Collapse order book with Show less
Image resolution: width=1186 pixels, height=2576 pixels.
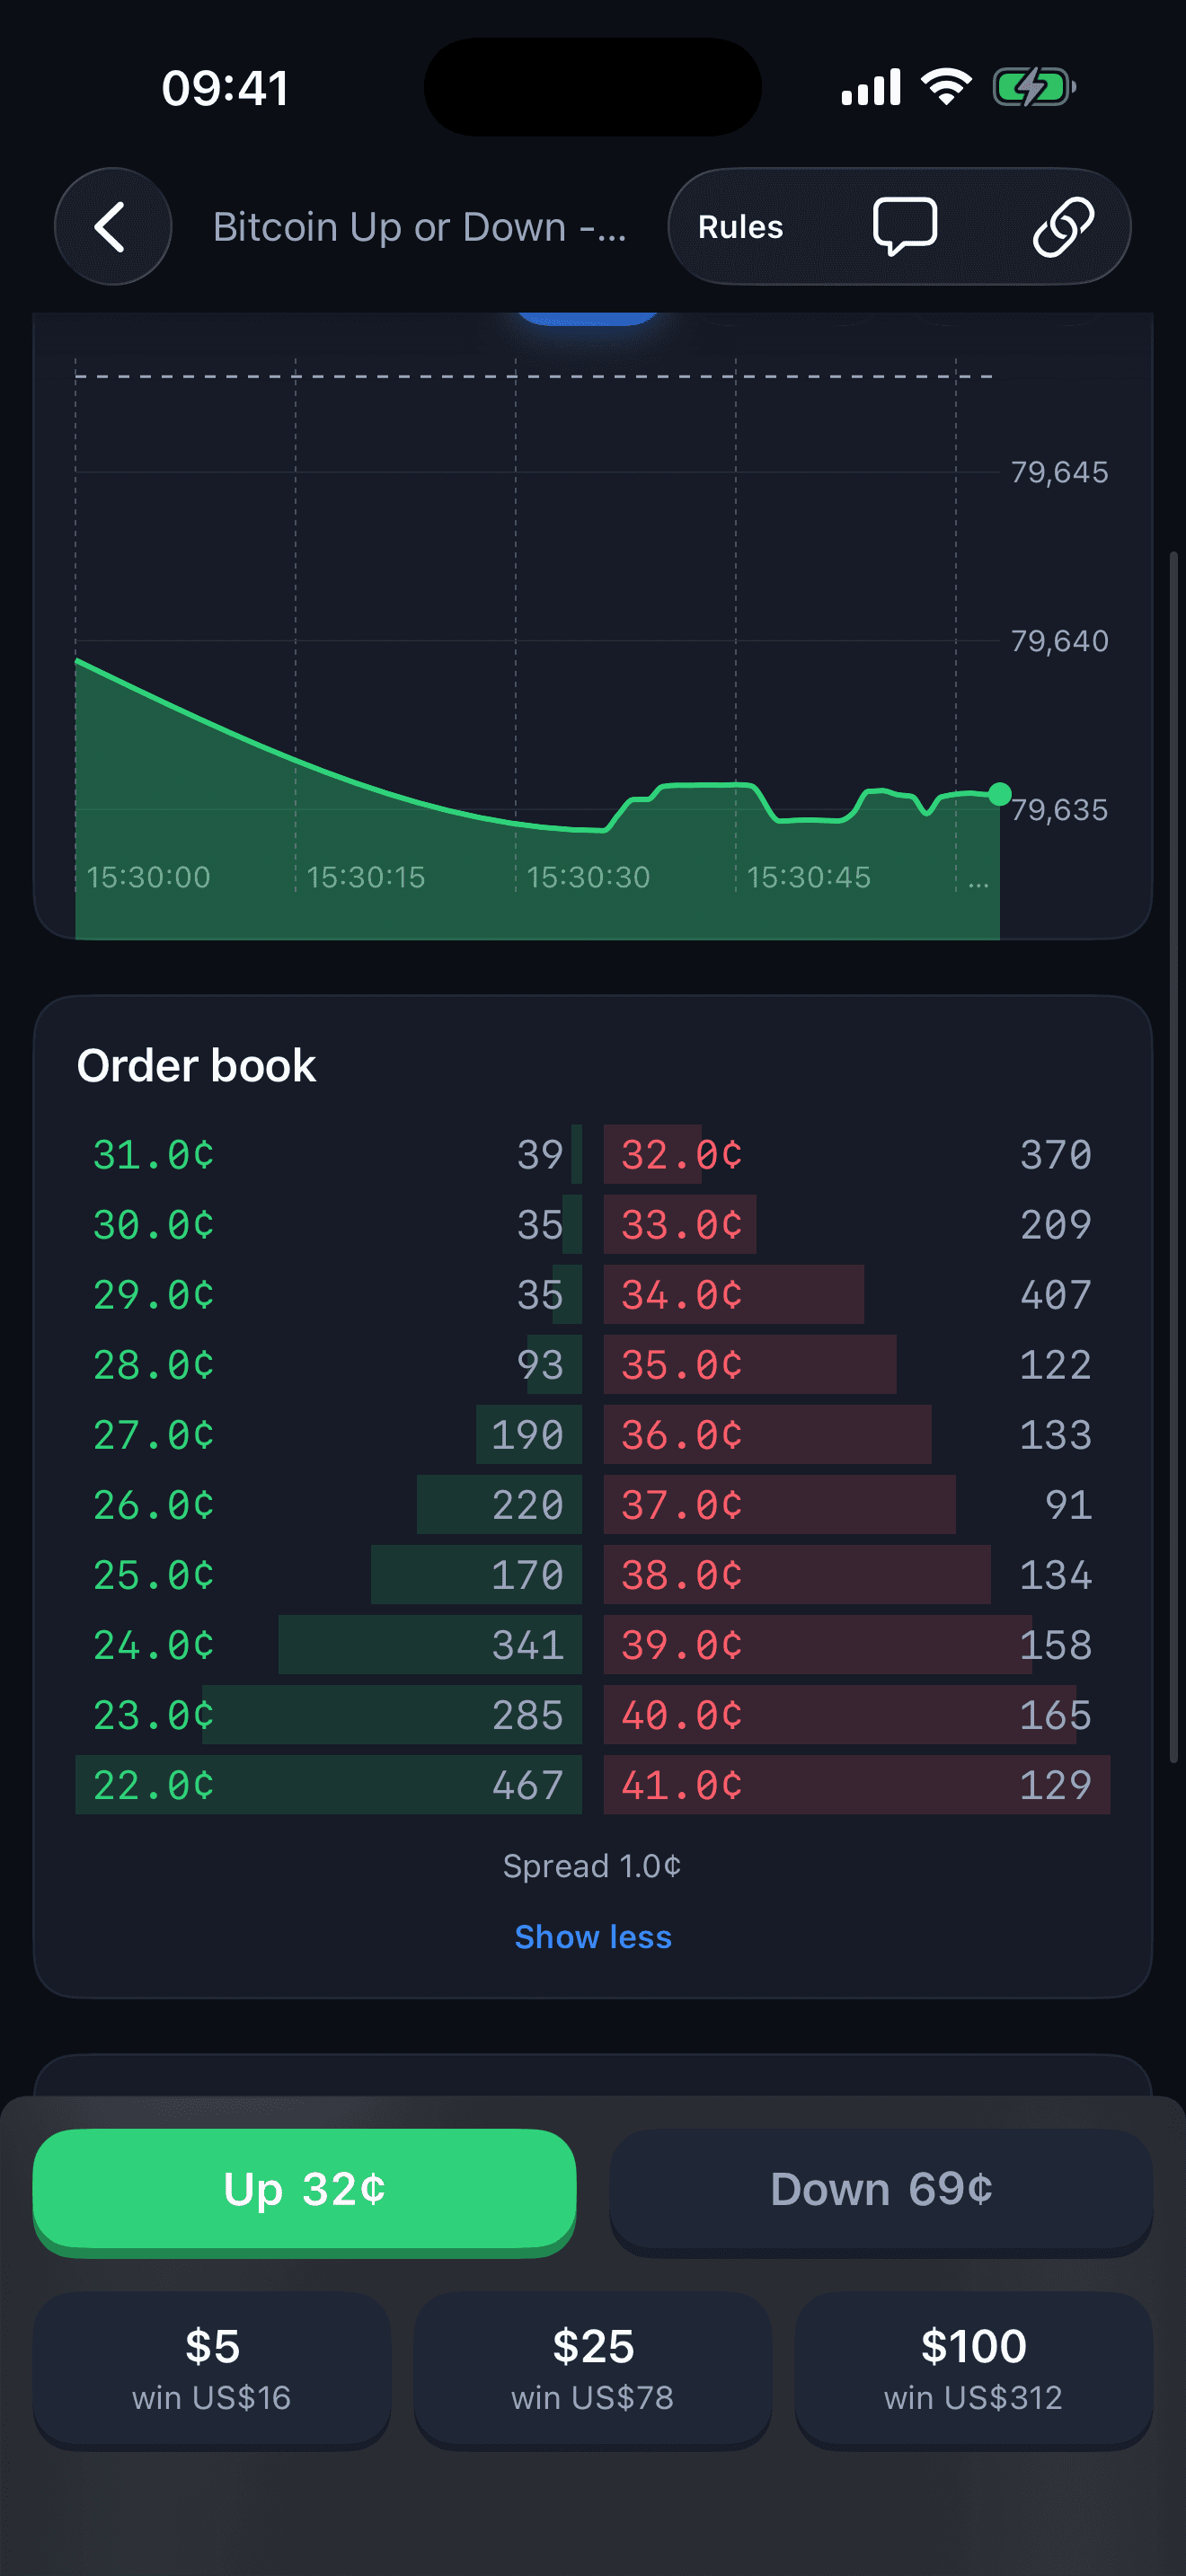tap(593, 1937)
